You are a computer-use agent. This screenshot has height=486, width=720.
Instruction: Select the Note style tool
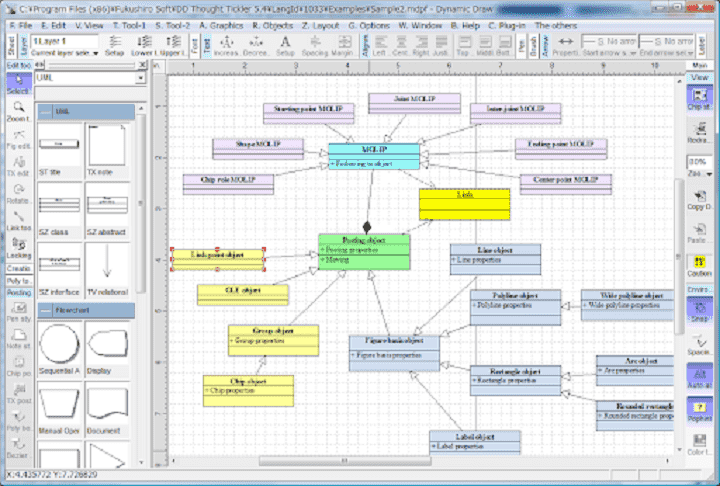point(19,339)
